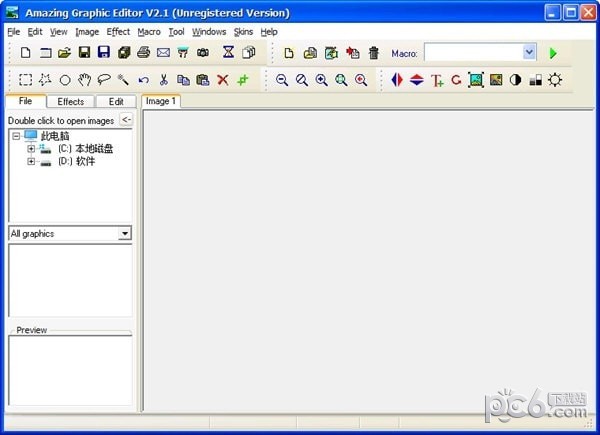Open the yellow folder icon
Viewport: 600px width, 435px height.
point(65,52)
